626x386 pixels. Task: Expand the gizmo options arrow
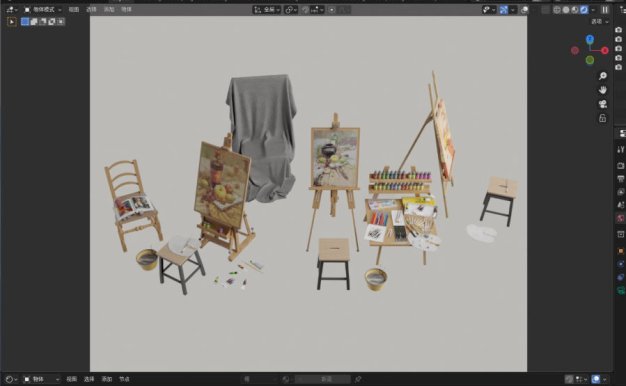513,10
